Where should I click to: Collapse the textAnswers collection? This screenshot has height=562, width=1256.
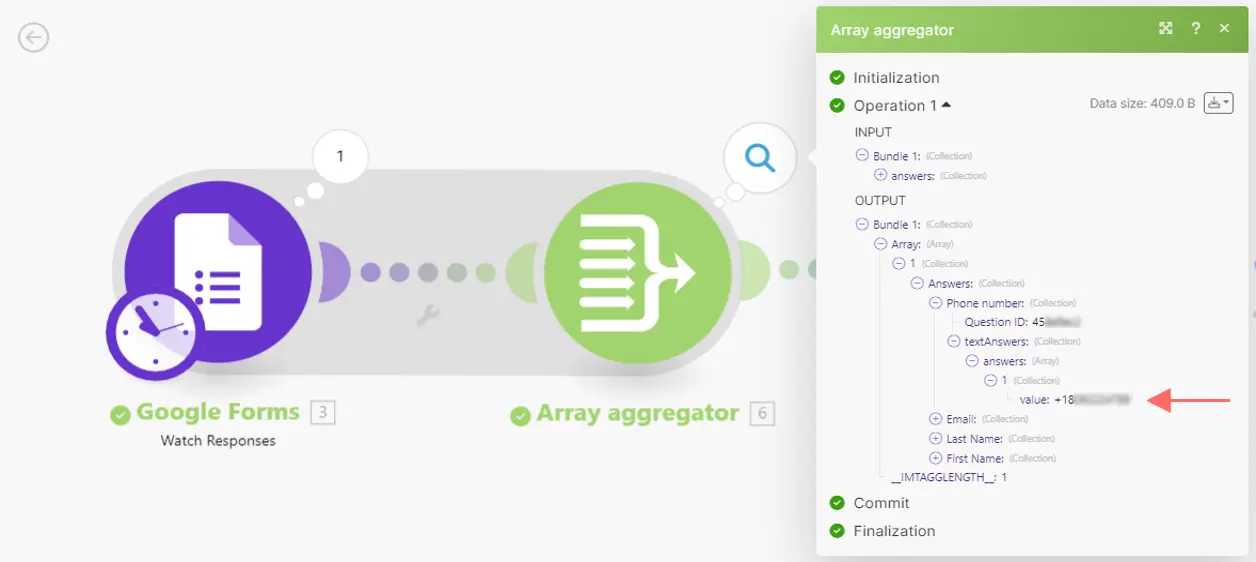(954, 341)
